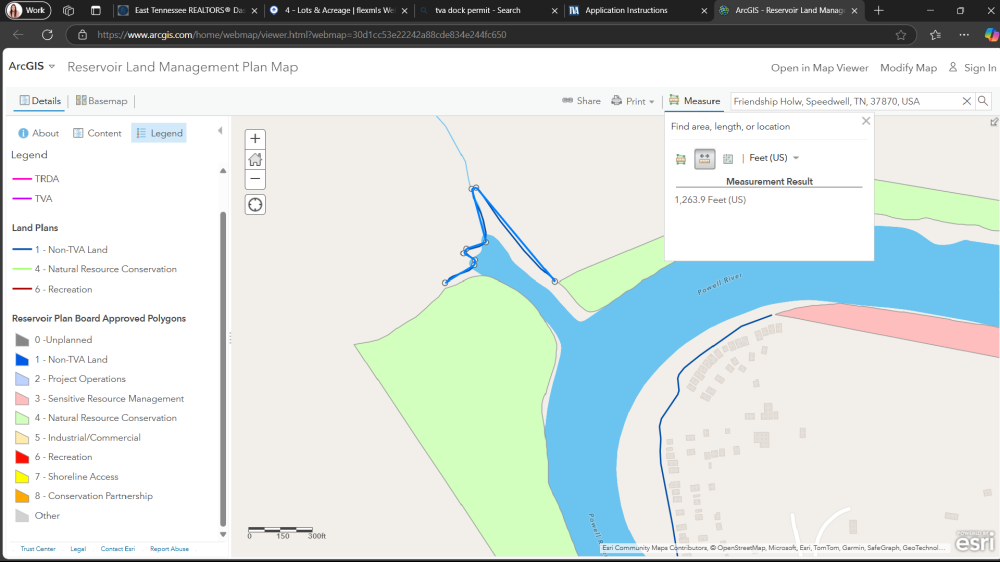This screenshot has height=562, width=1000.
Task: Zoom in on the map
Action: coord(256,139)
